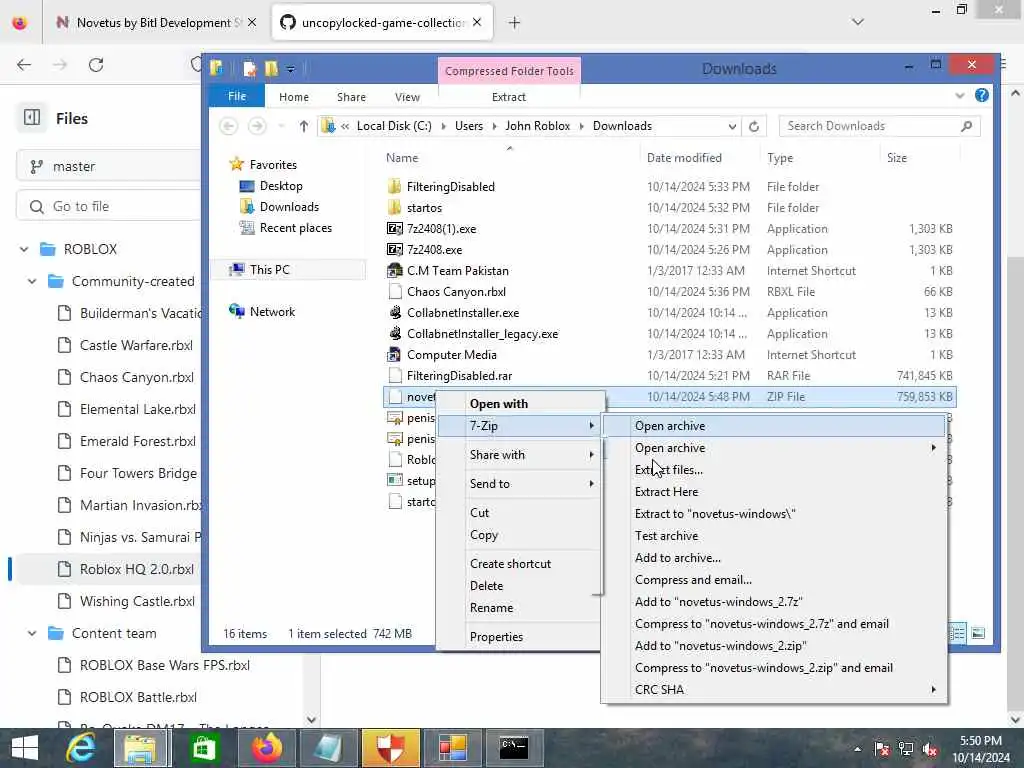Switch to the Home ribbon tab
1024x768 pixels.
coord(294,97)
